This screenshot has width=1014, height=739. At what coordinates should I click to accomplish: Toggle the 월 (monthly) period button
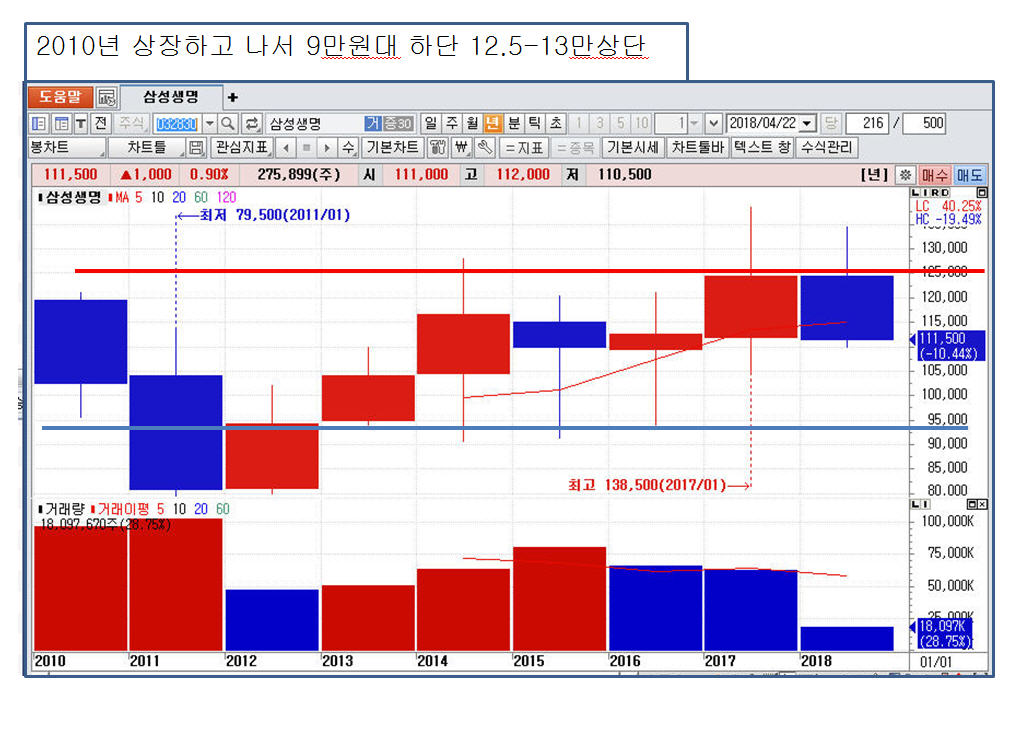(x=472, y=123)
